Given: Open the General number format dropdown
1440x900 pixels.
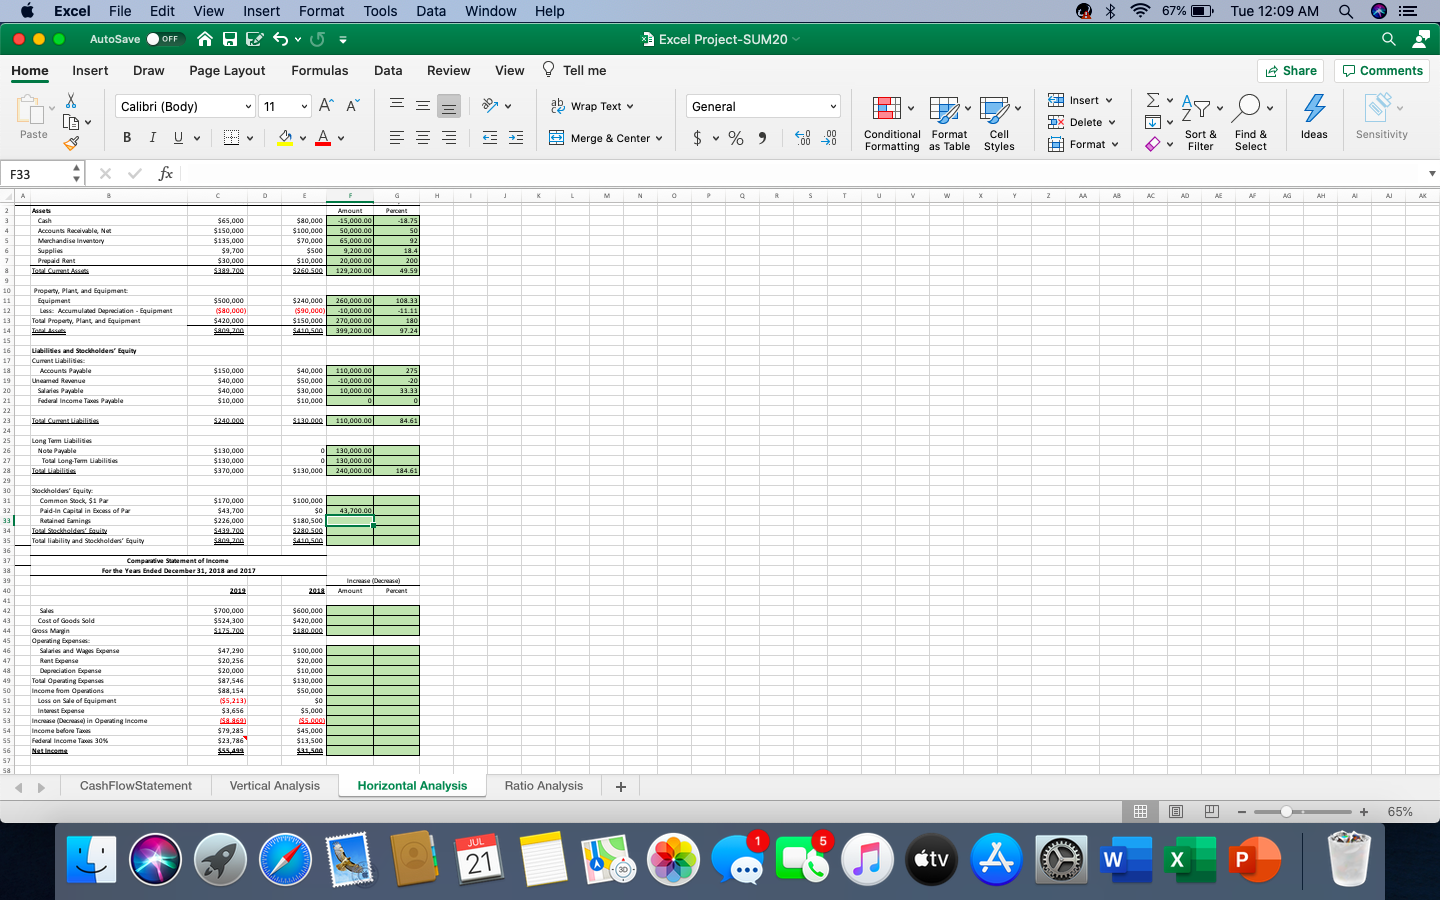Looking at the screenshot, I should click(762, 106).
